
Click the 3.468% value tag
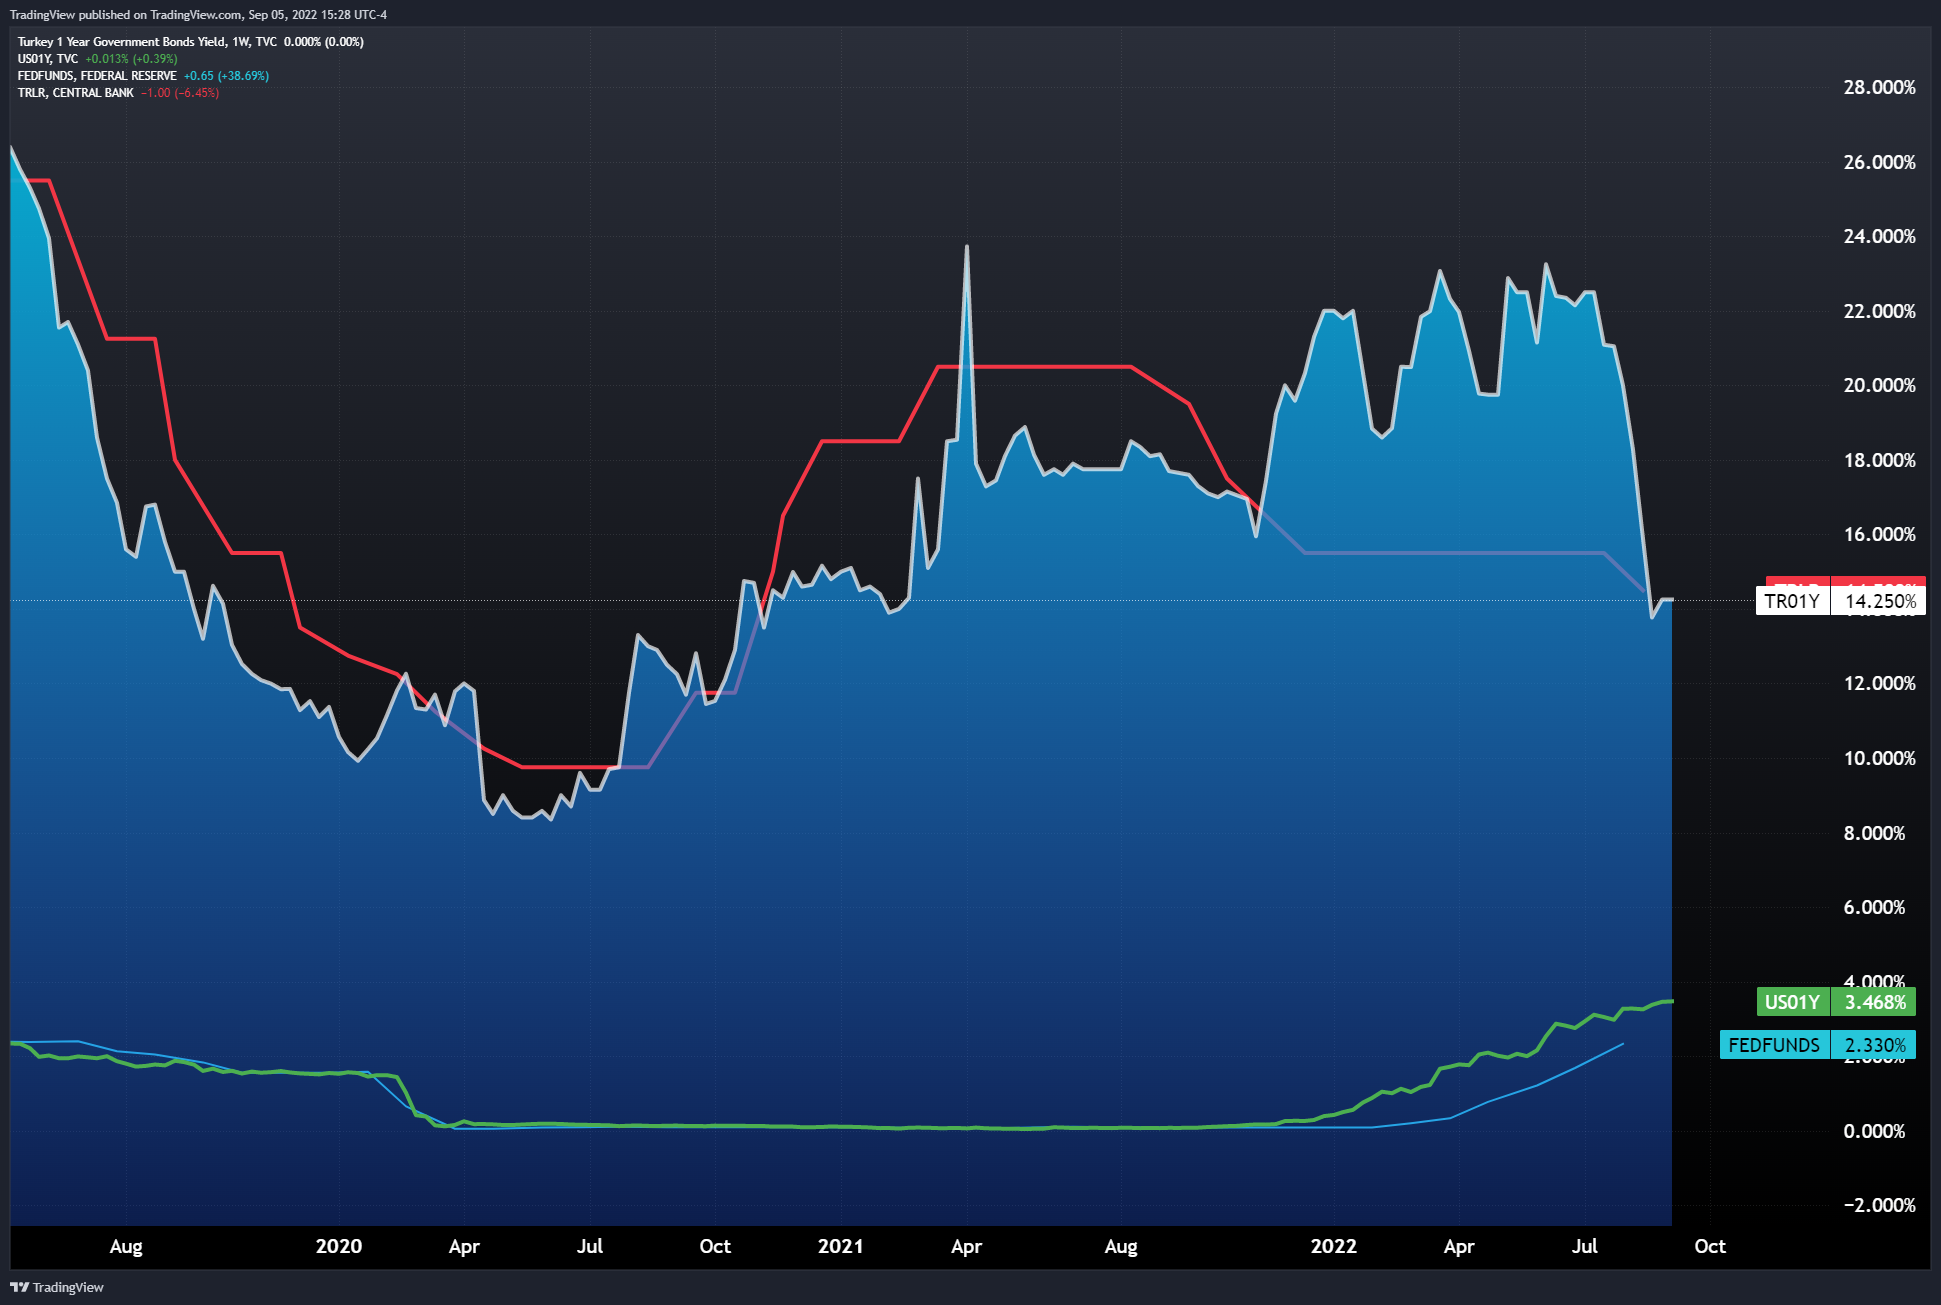1874,1002
